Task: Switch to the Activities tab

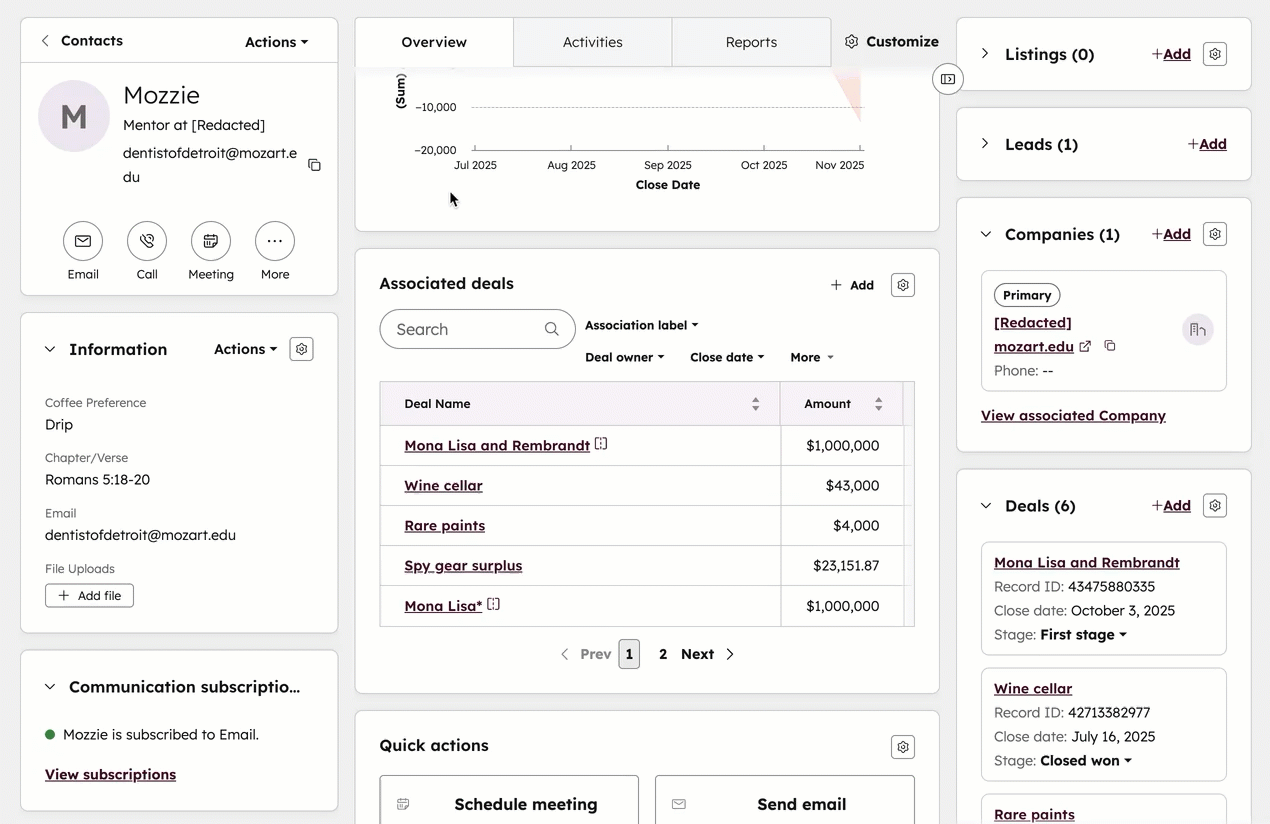Action: click(x=592, y=42)
